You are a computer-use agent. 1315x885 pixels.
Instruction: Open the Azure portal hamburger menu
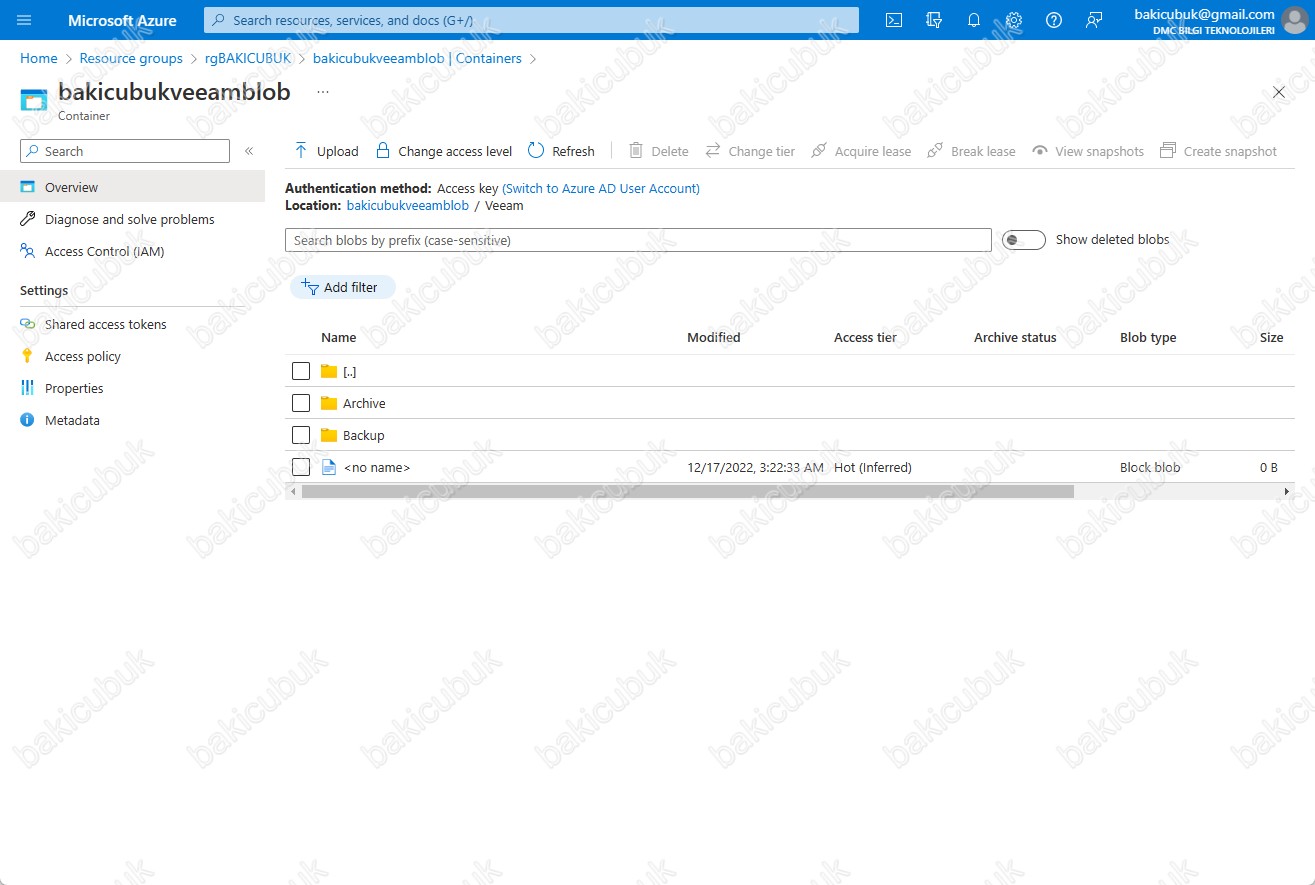coord(24,20)
